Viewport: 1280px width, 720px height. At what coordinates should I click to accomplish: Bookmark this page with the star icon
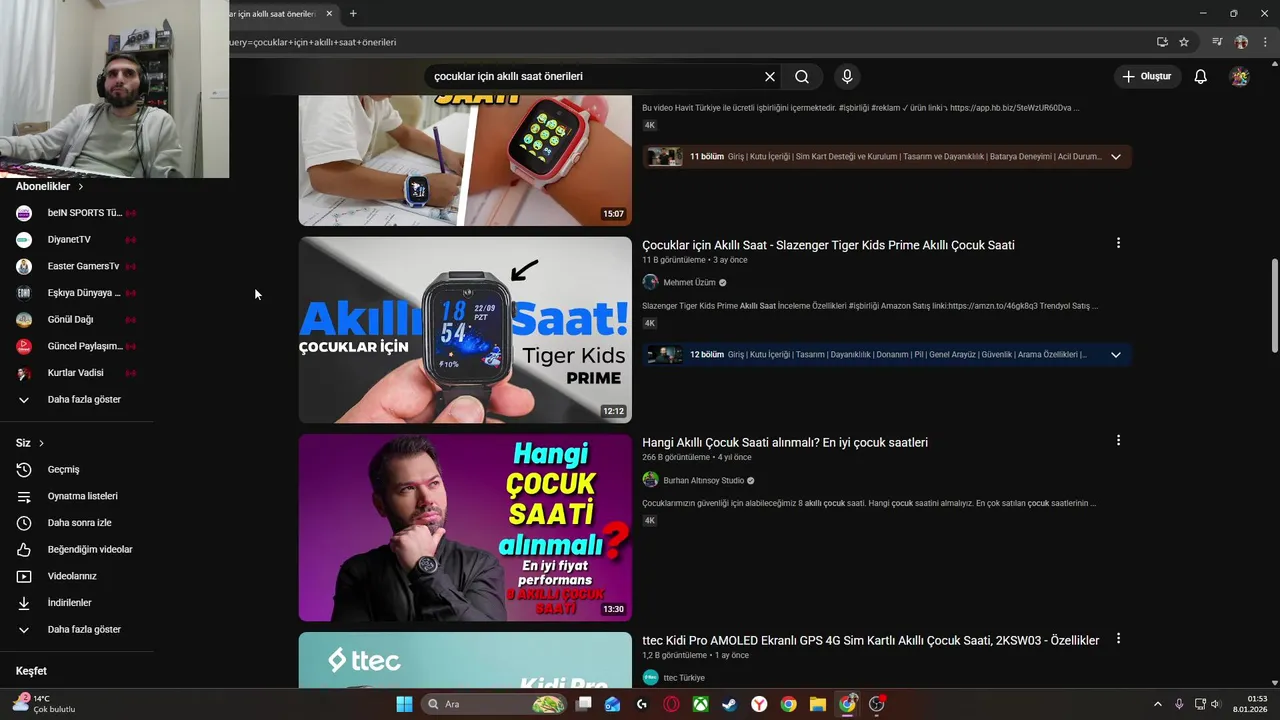click(1184, 42)
